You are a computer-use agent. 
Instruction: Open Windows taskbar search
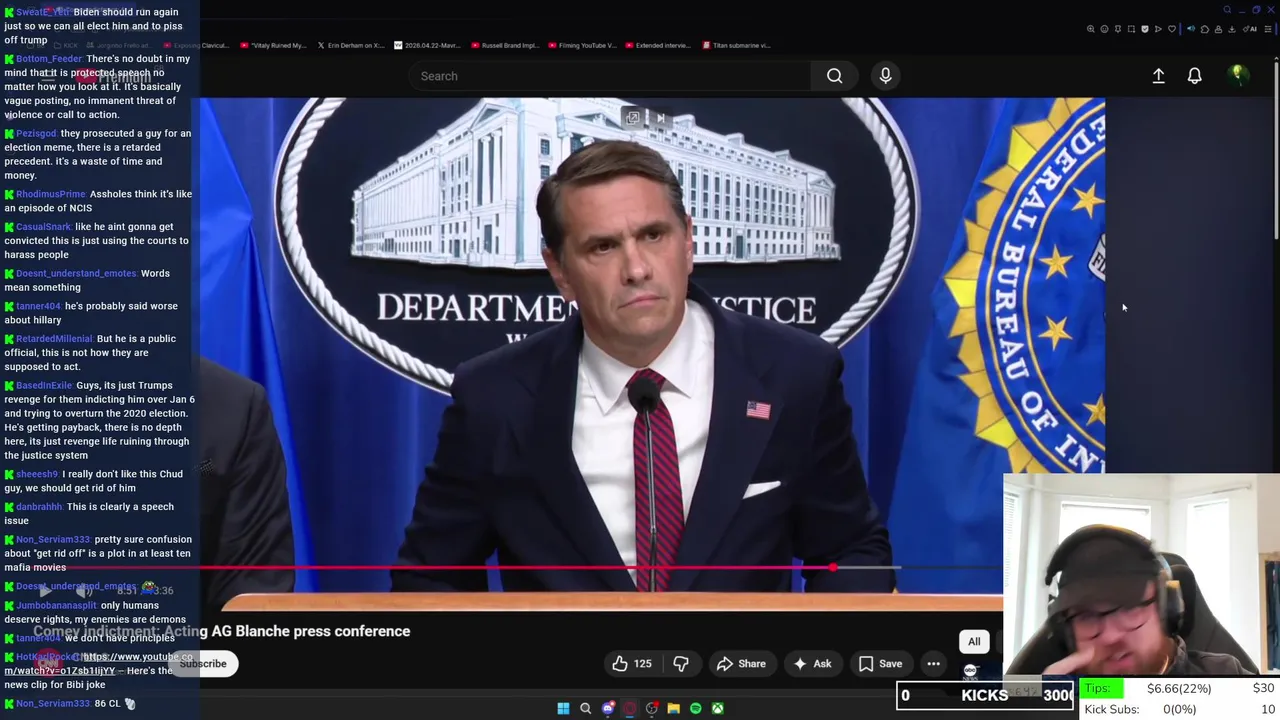pos(586,708)
